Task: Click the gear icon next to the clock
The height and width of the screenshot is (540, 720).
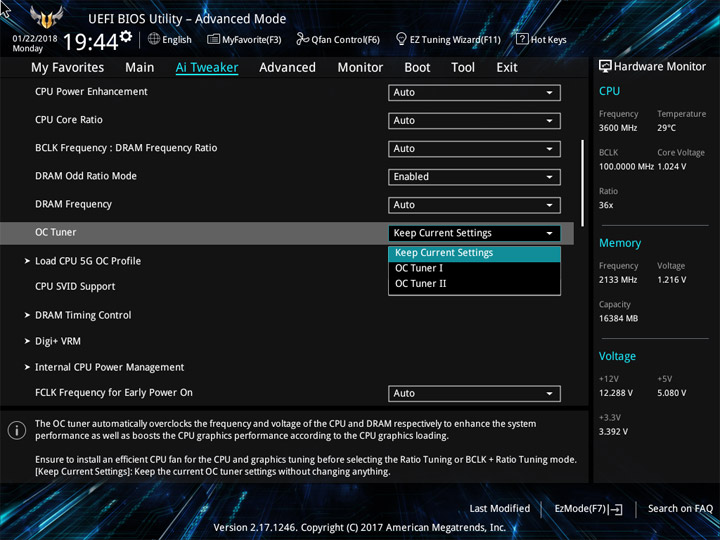Action: coord(126,36)
